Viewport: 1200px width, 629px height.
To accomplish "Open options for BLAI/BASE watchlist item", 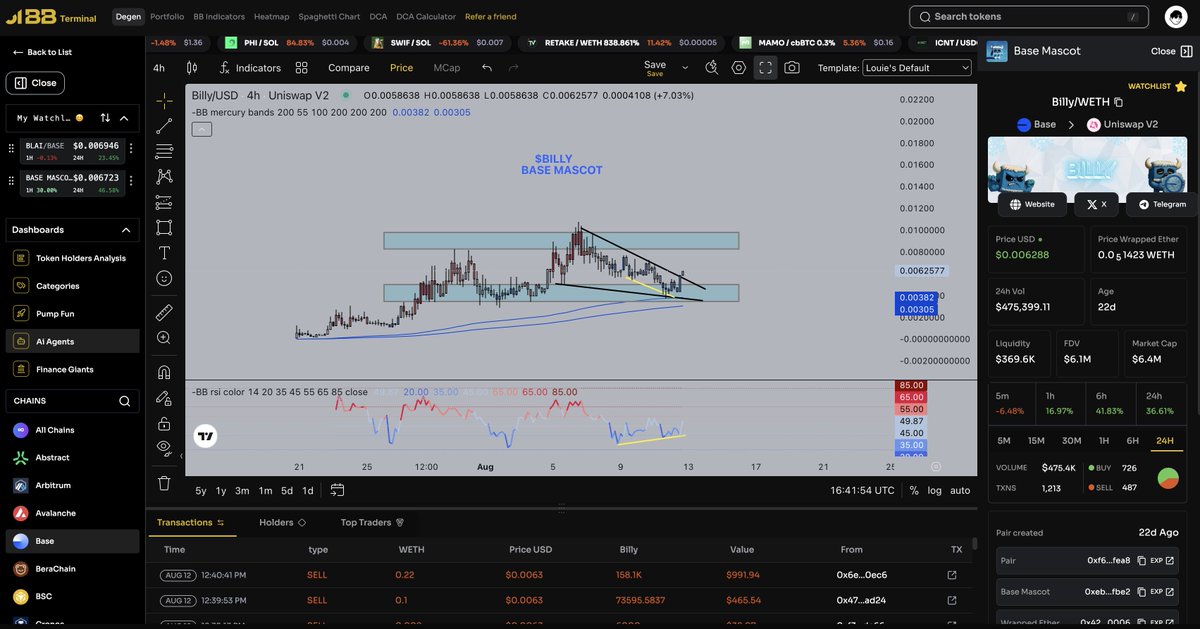I will tap(131, 148).
